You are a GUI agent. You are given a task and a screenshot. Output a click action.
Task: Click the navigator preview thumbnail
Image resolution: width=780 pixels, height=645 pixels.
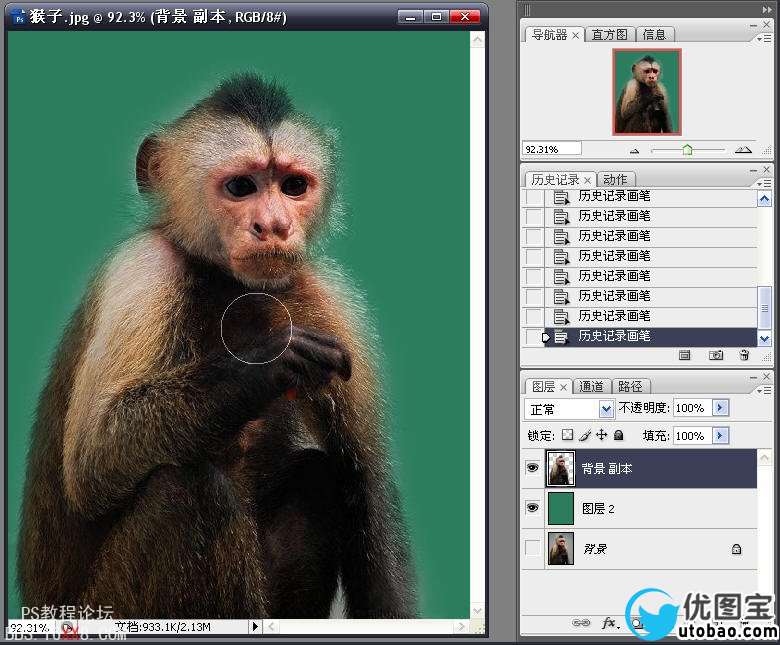pos(647,92)
